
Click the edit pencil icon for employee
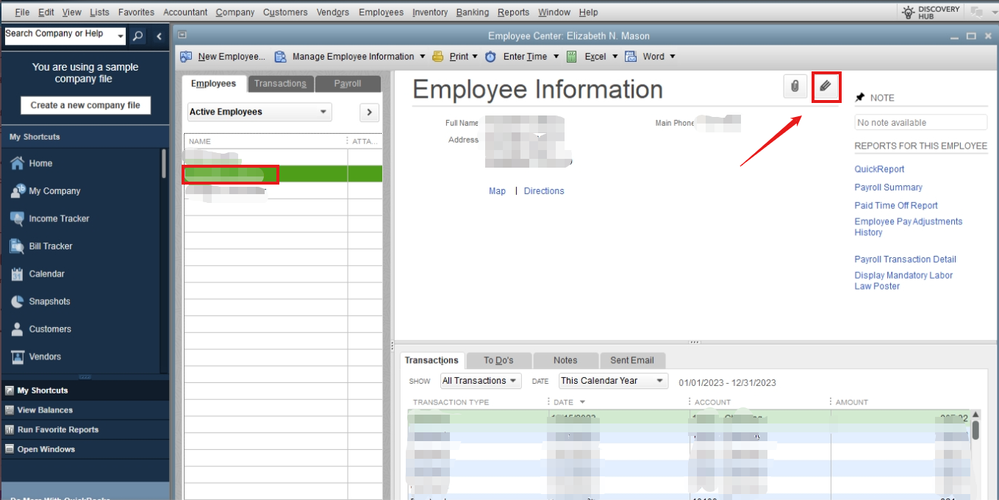pyautogui.click(x=826, y=86)
